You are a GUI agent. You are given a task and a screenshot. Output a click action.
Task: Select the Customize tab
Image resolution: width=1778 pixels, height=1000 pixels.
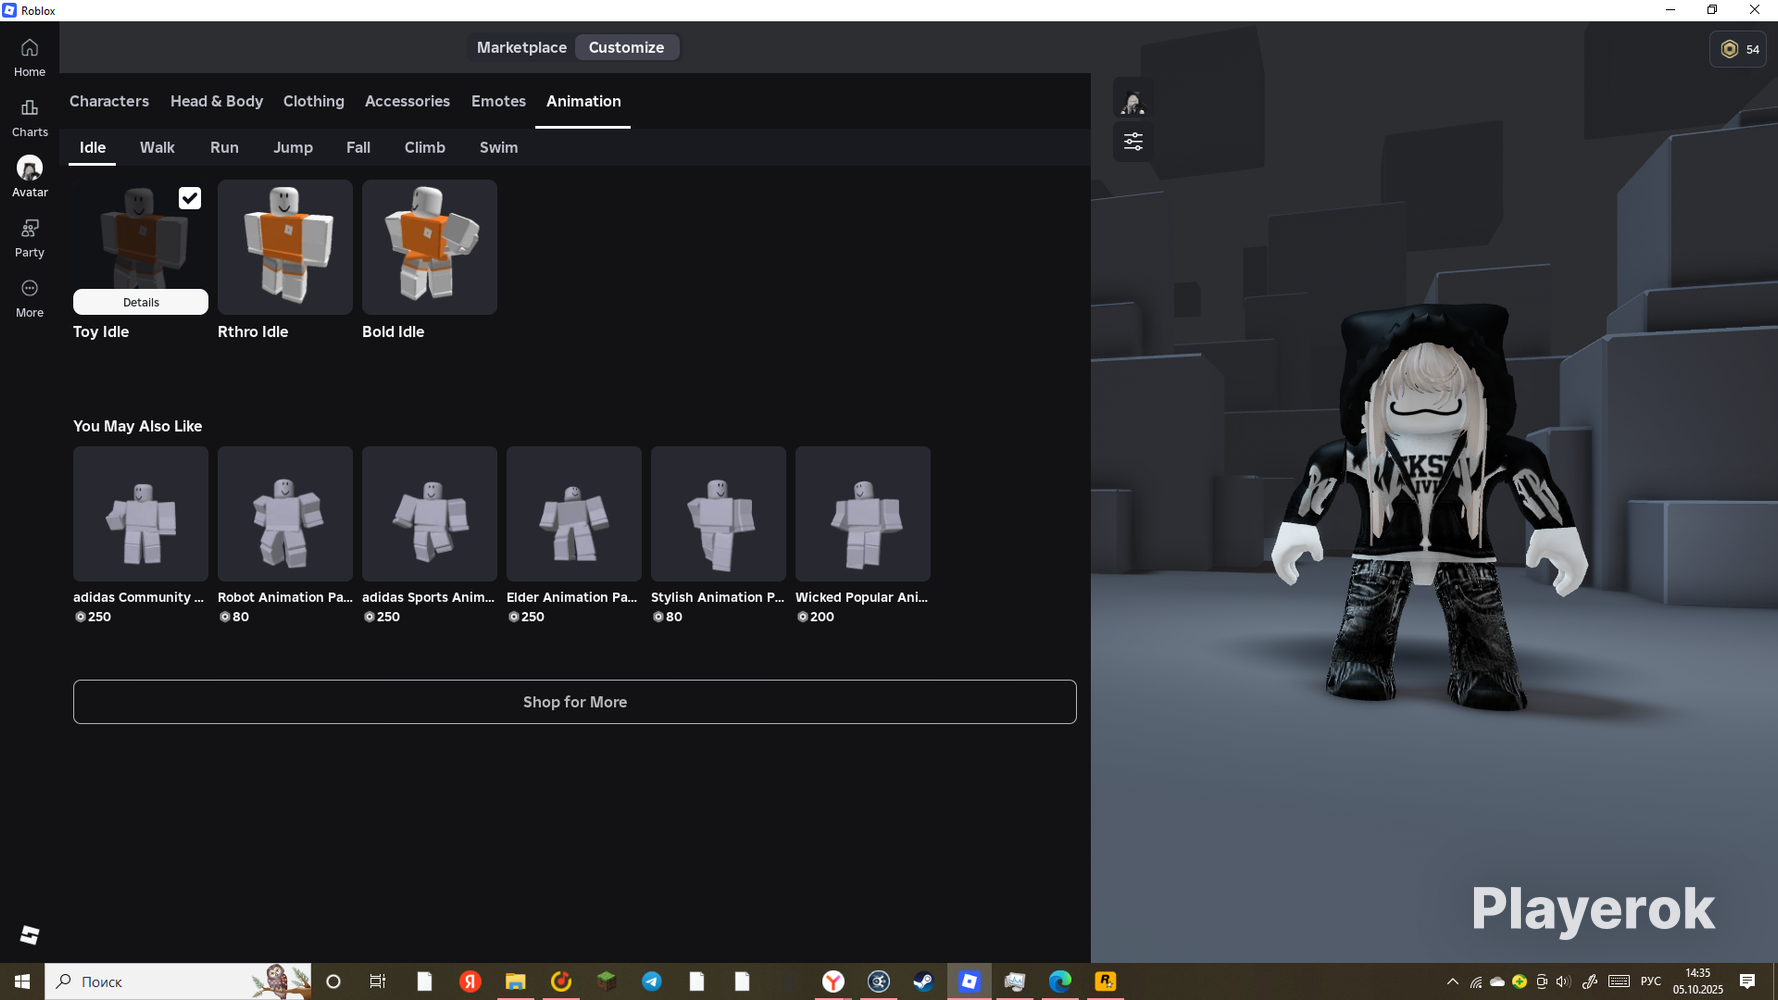pos(626,47)
